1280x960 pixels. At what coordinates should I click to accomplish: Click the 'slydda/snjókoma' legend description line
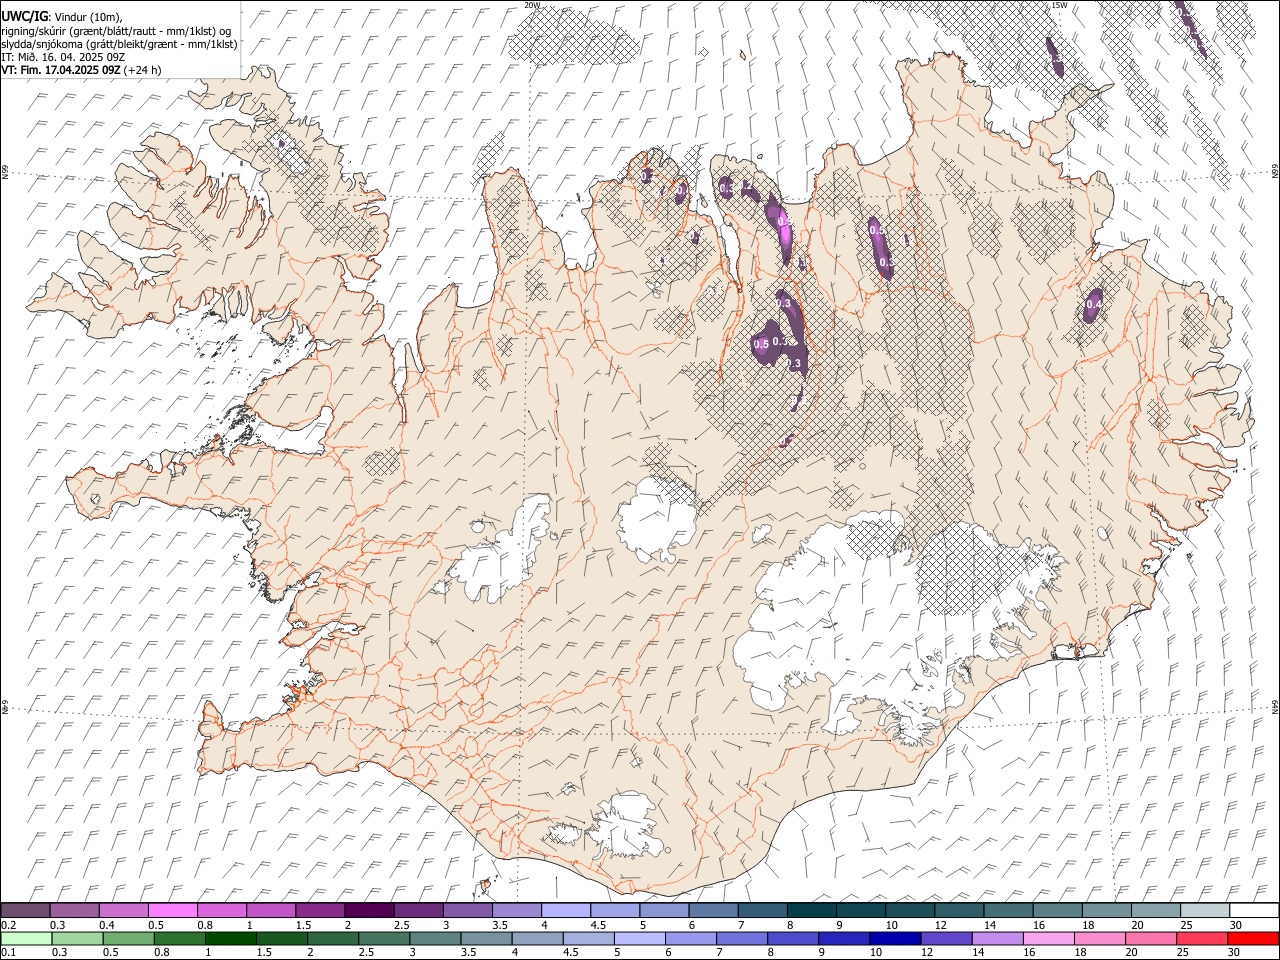coord(119,44)
